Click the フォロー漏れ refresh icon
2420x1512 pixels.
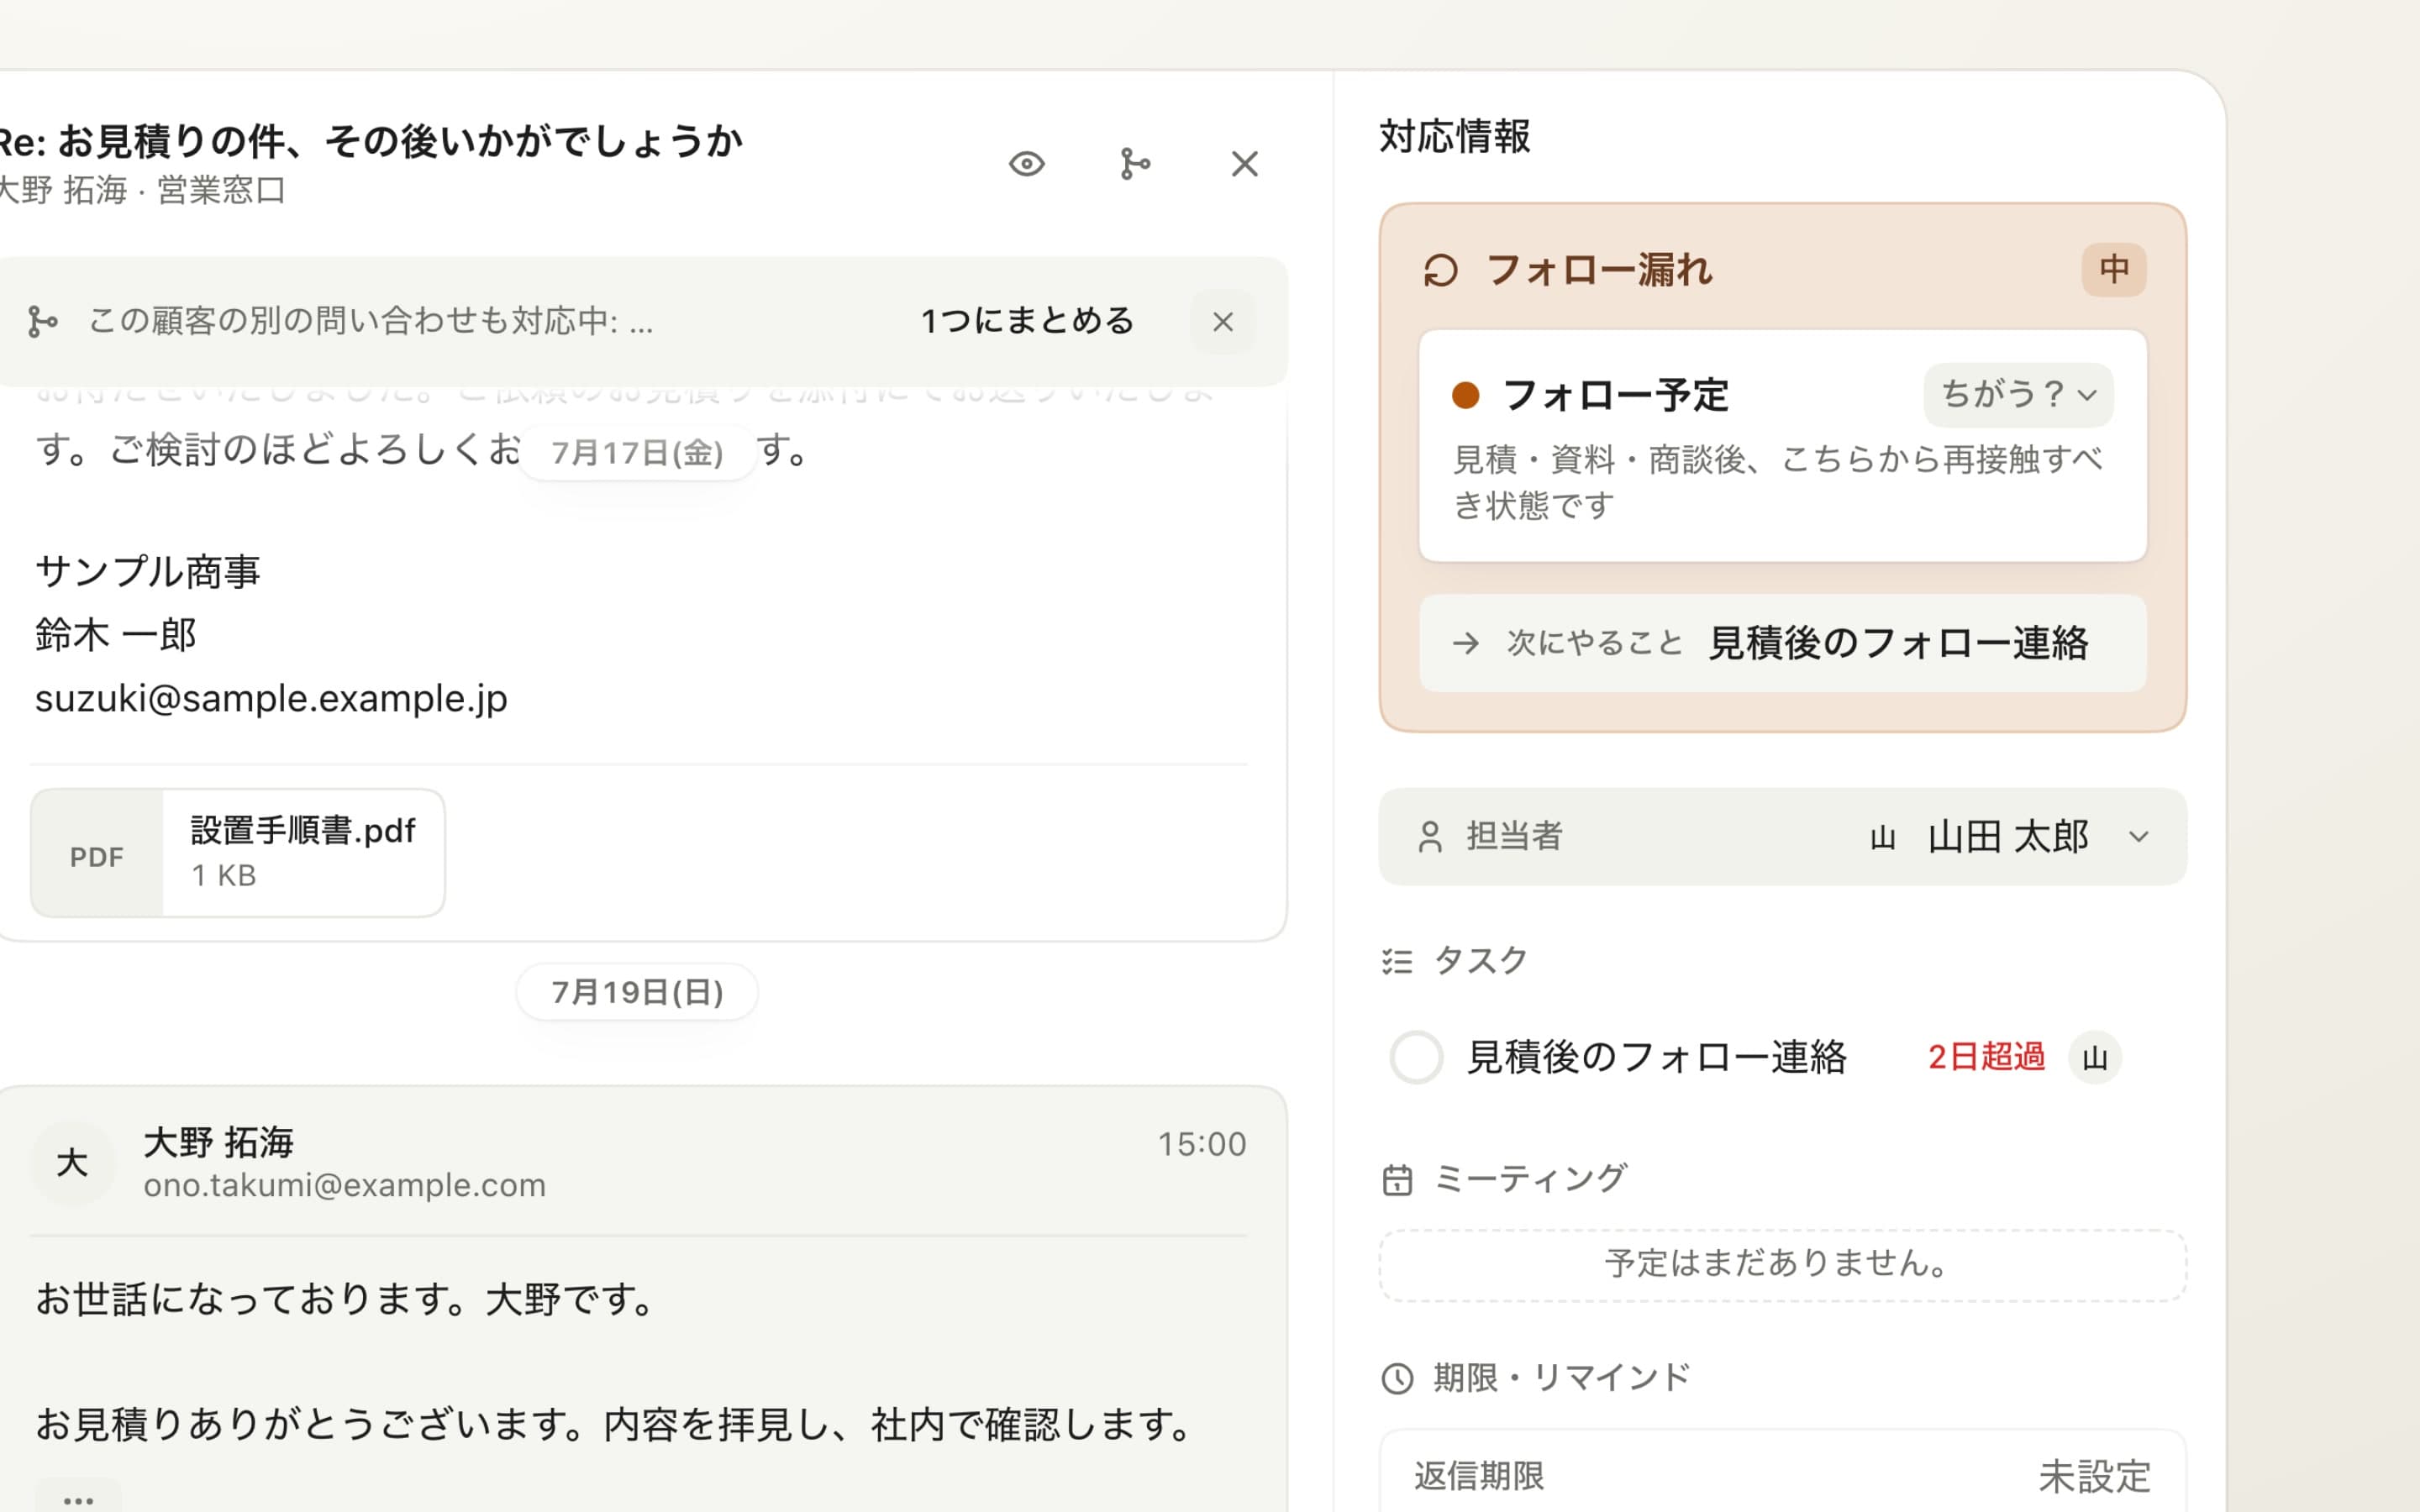[x=1441, y=270]
